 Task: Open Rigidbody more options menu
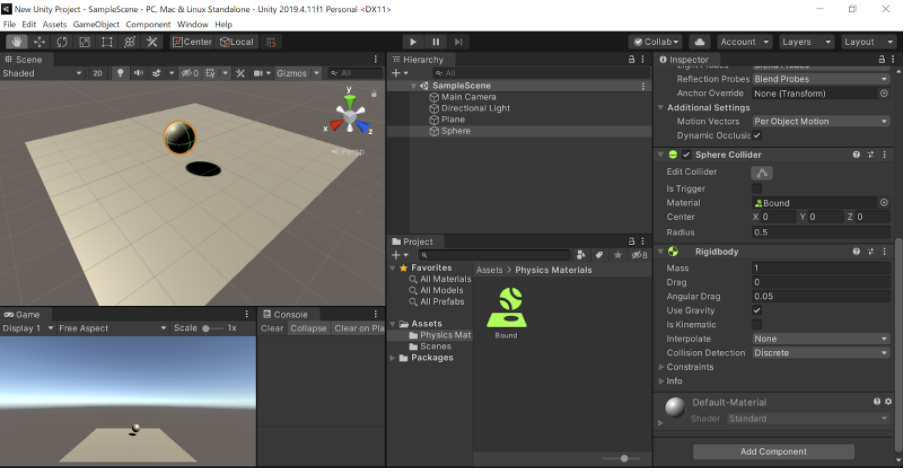click(x=884, y=251)
